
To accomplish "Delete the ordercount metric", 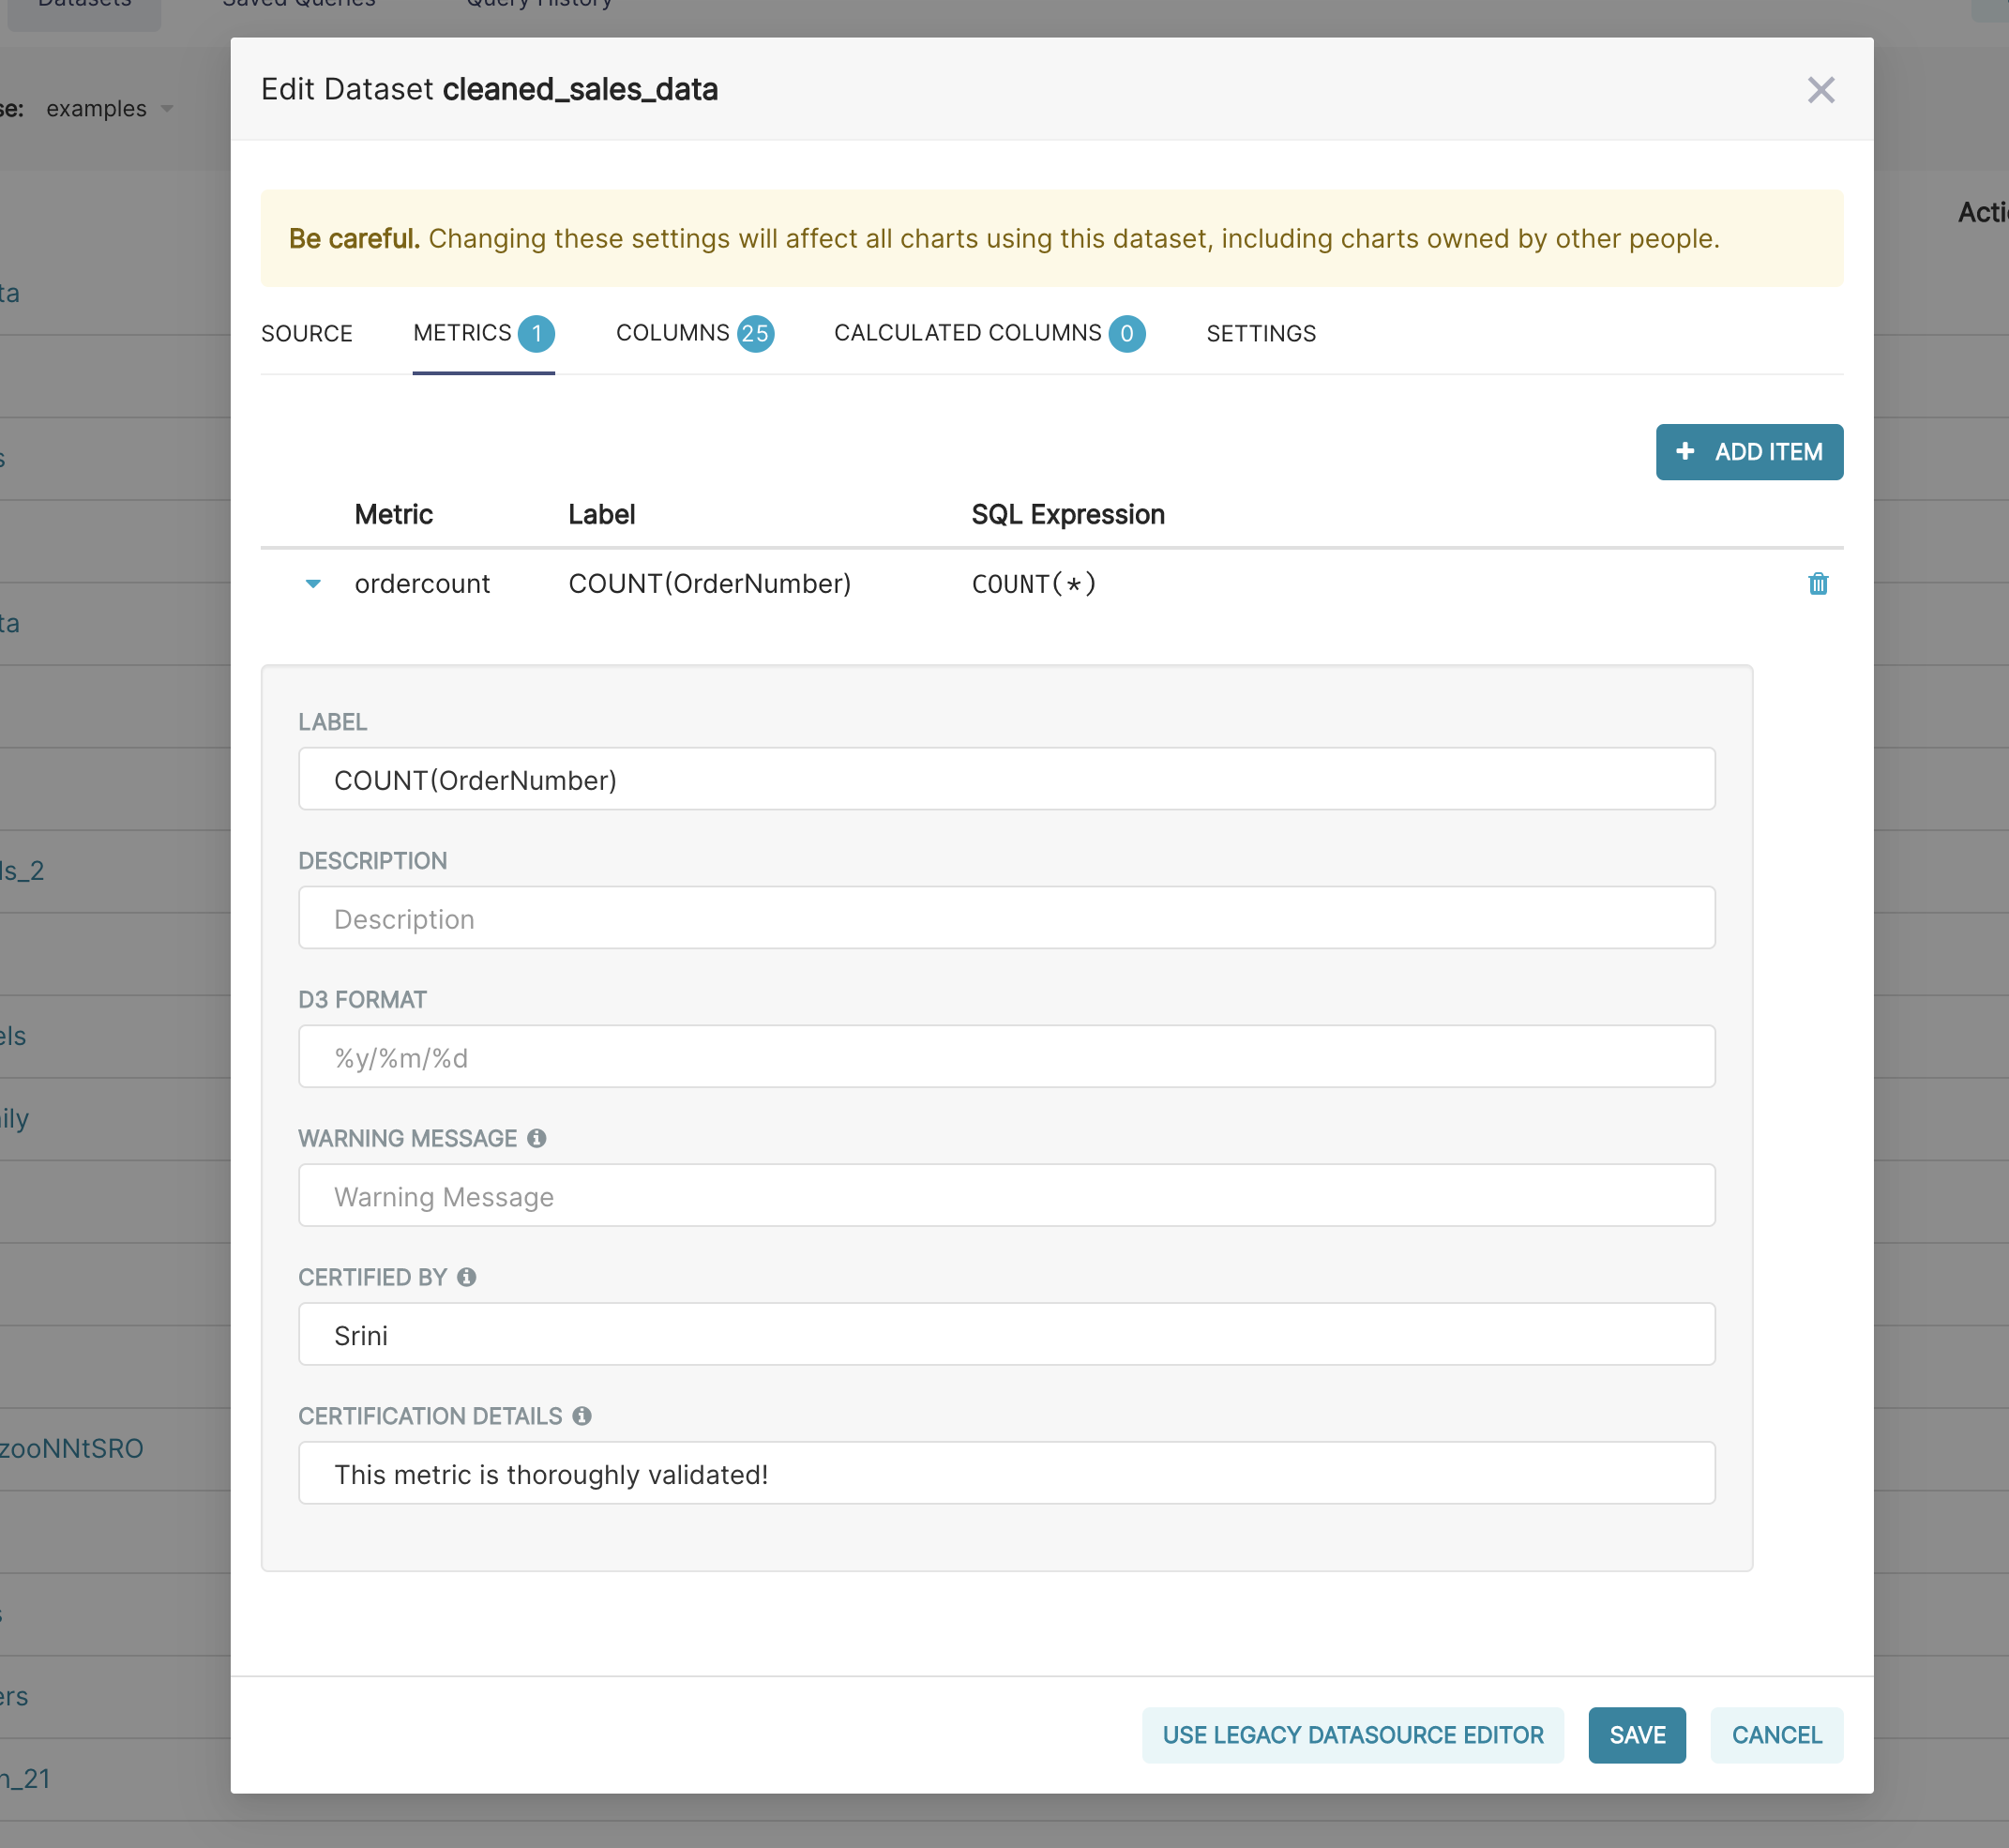I will click(x=1818, y=583).
